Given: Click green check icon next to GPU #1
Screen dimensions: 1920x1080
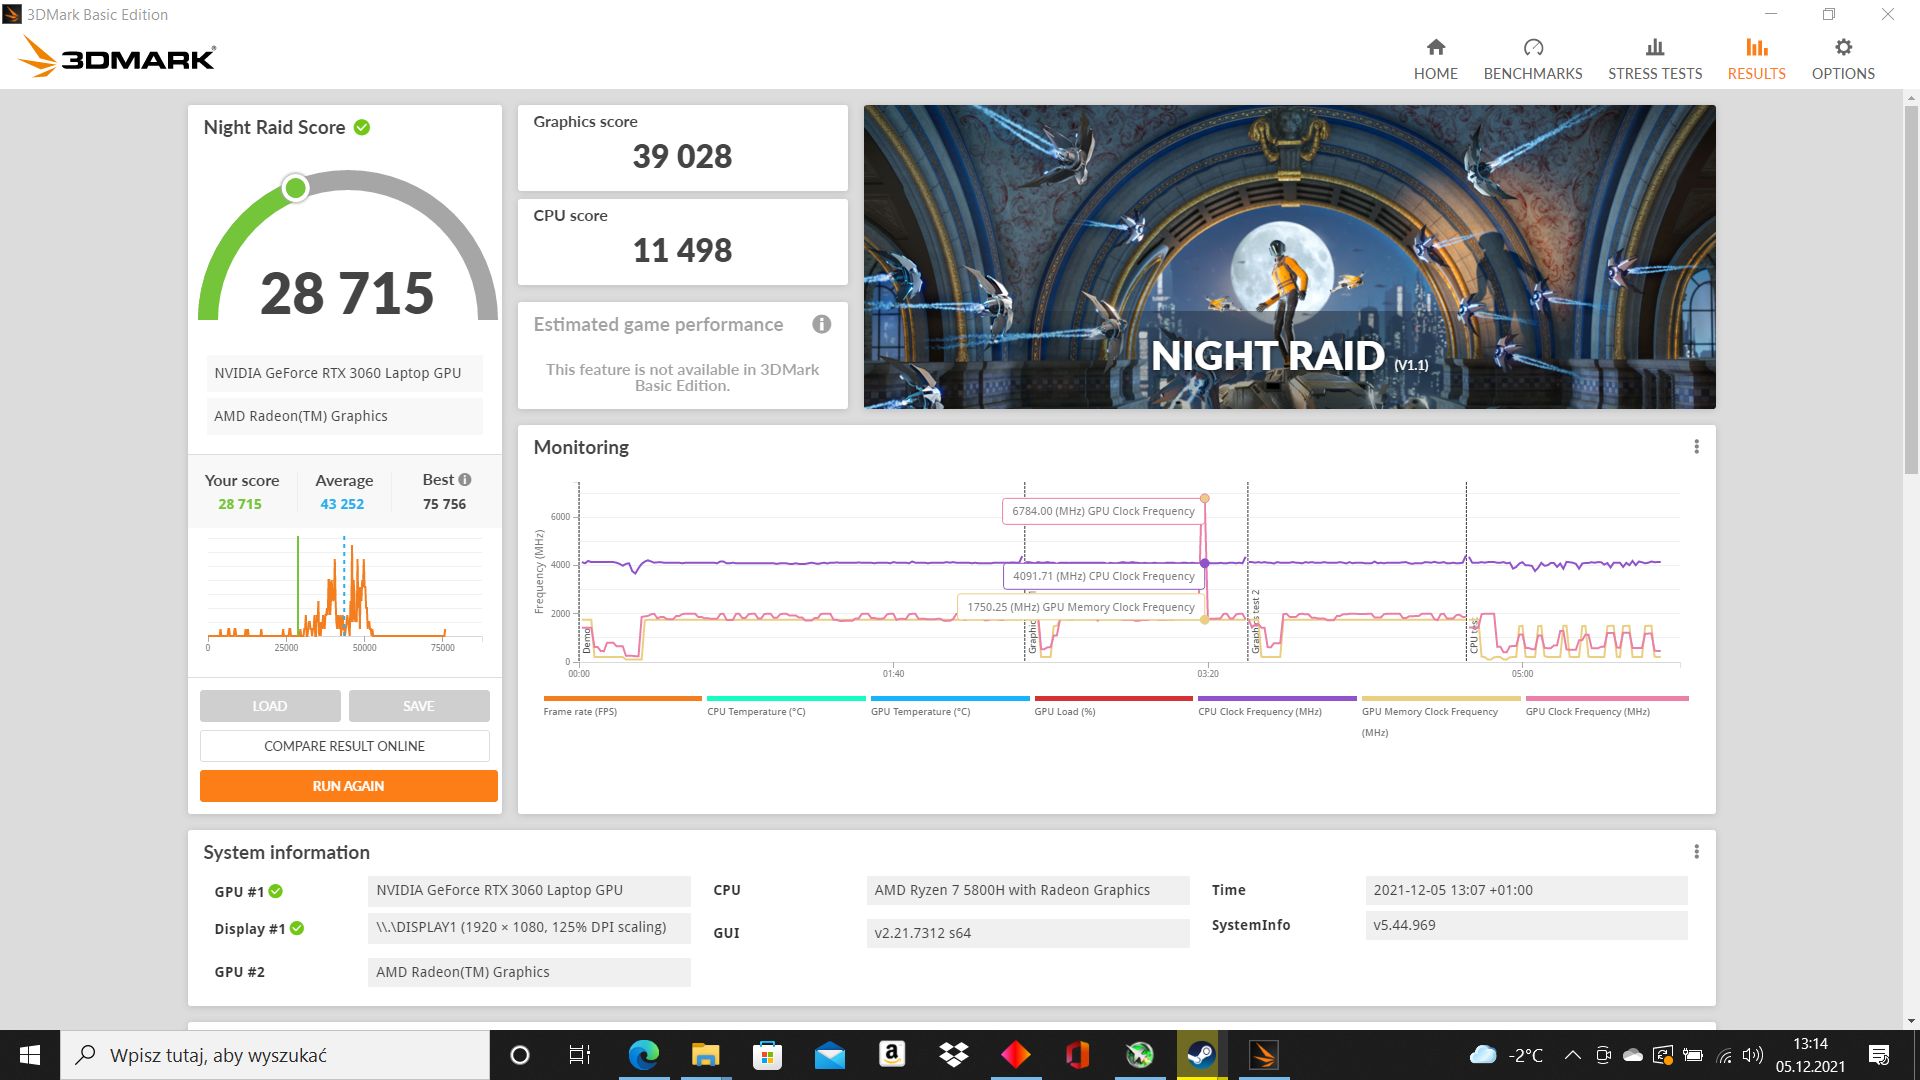Looking at the screenshot, I should point(276,891).
